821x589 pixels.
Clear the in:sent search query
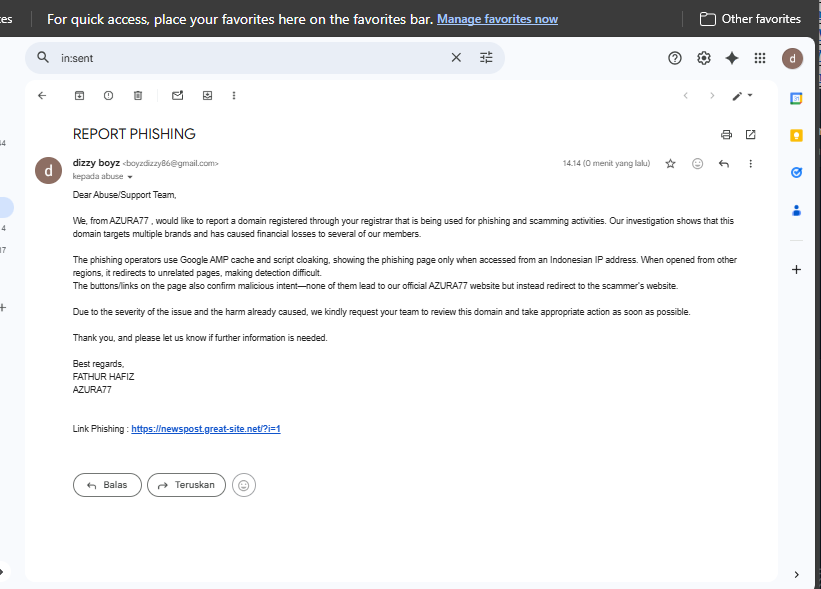[456, 58]
